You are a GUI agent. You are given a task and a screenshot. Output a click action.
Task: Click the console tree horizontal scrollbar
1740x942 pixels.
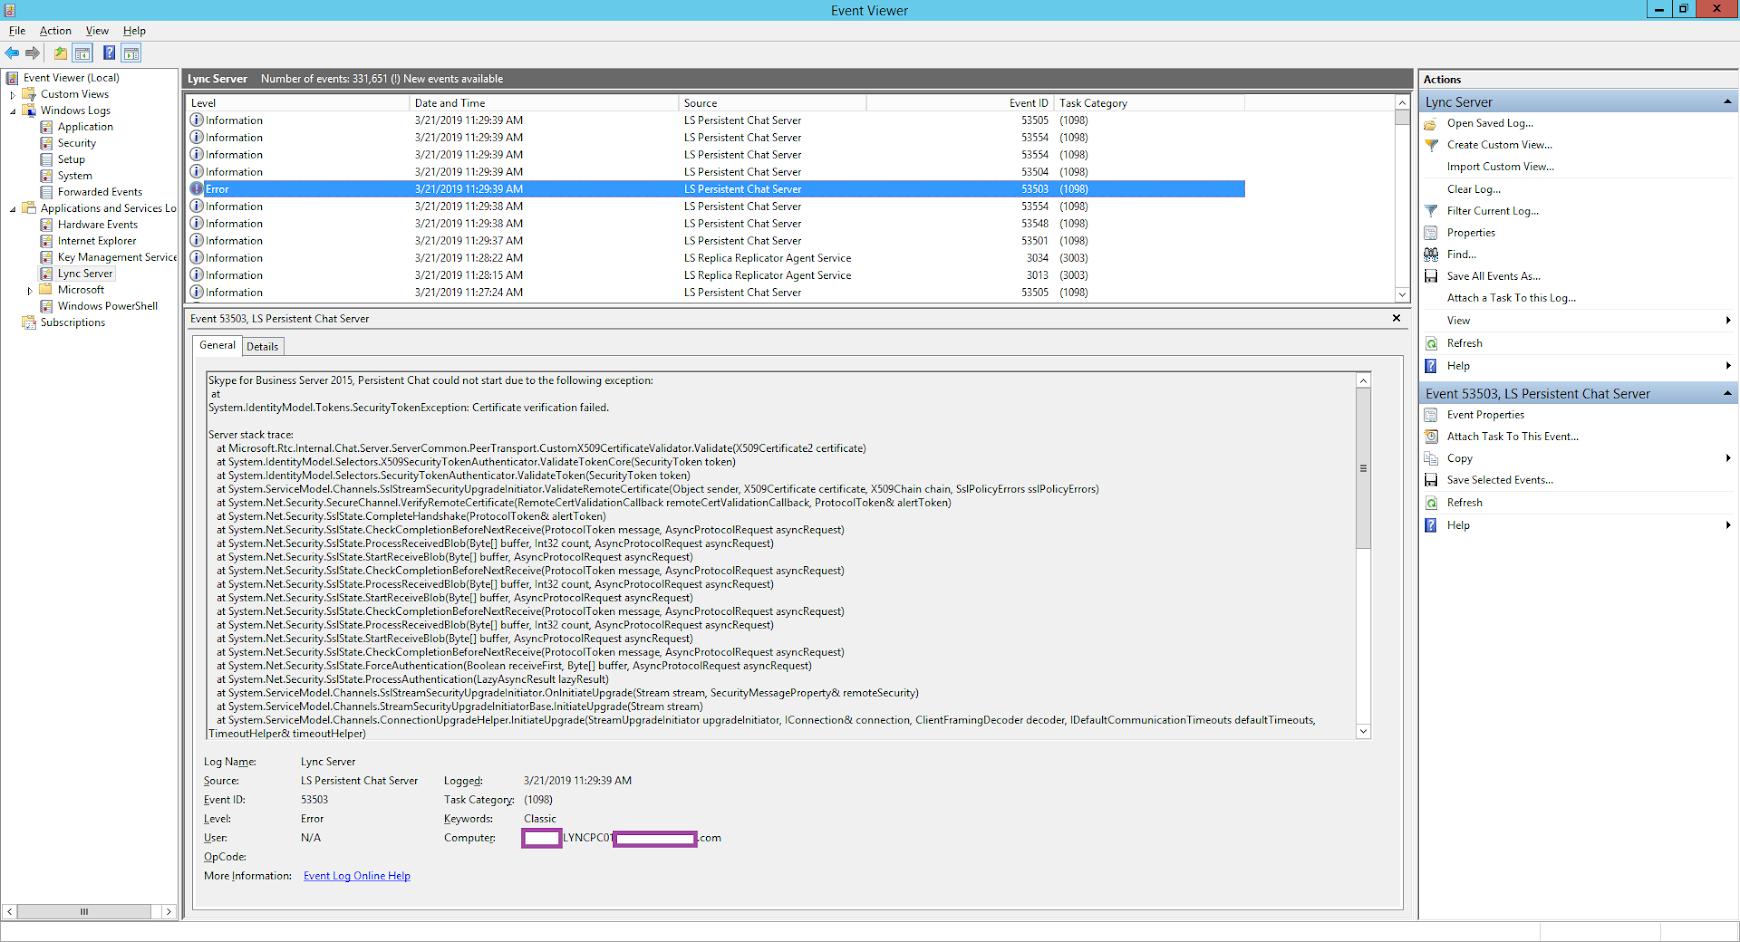89,912
